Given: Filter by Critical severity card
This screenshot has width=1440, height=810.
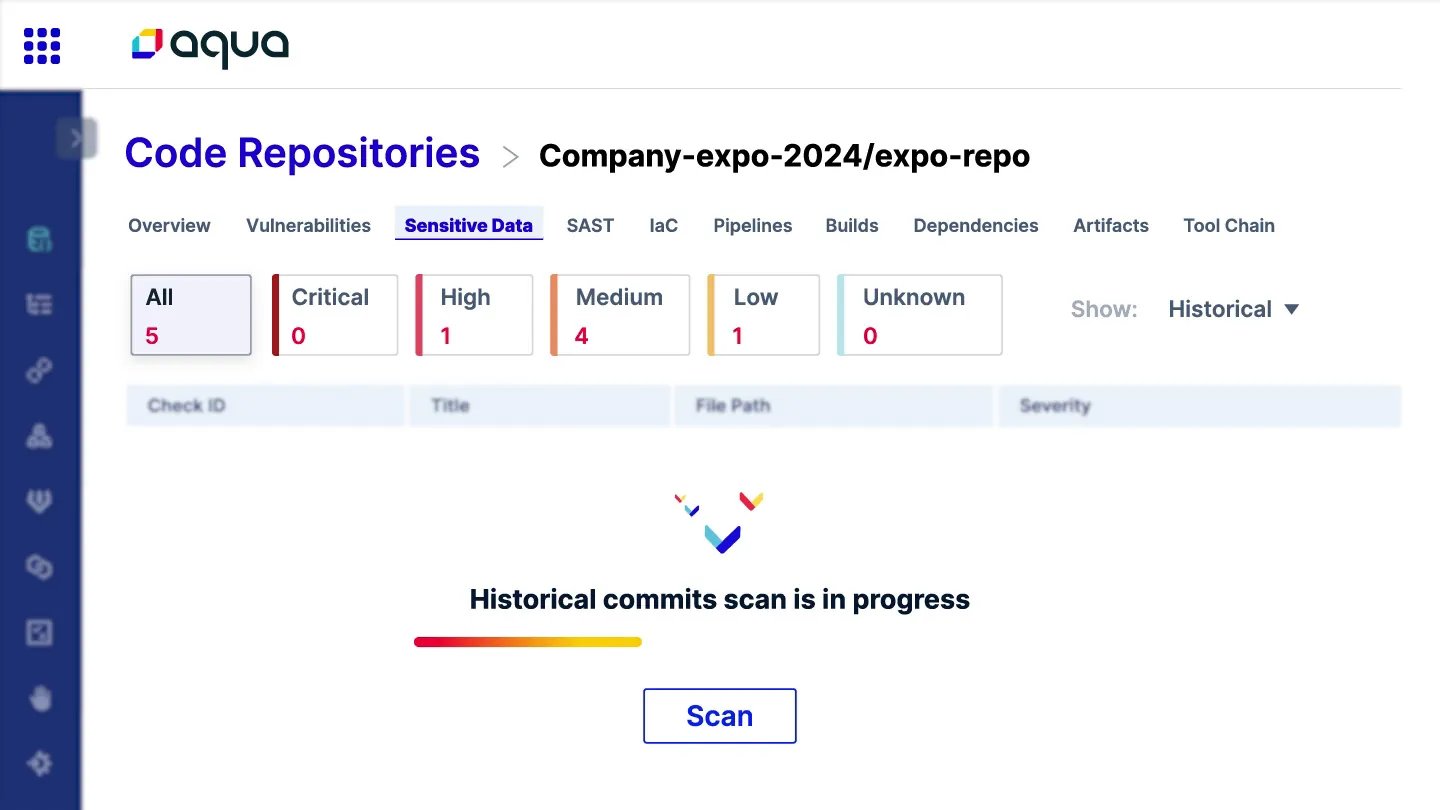Looking at the screenshot, I should coord(335,315).
